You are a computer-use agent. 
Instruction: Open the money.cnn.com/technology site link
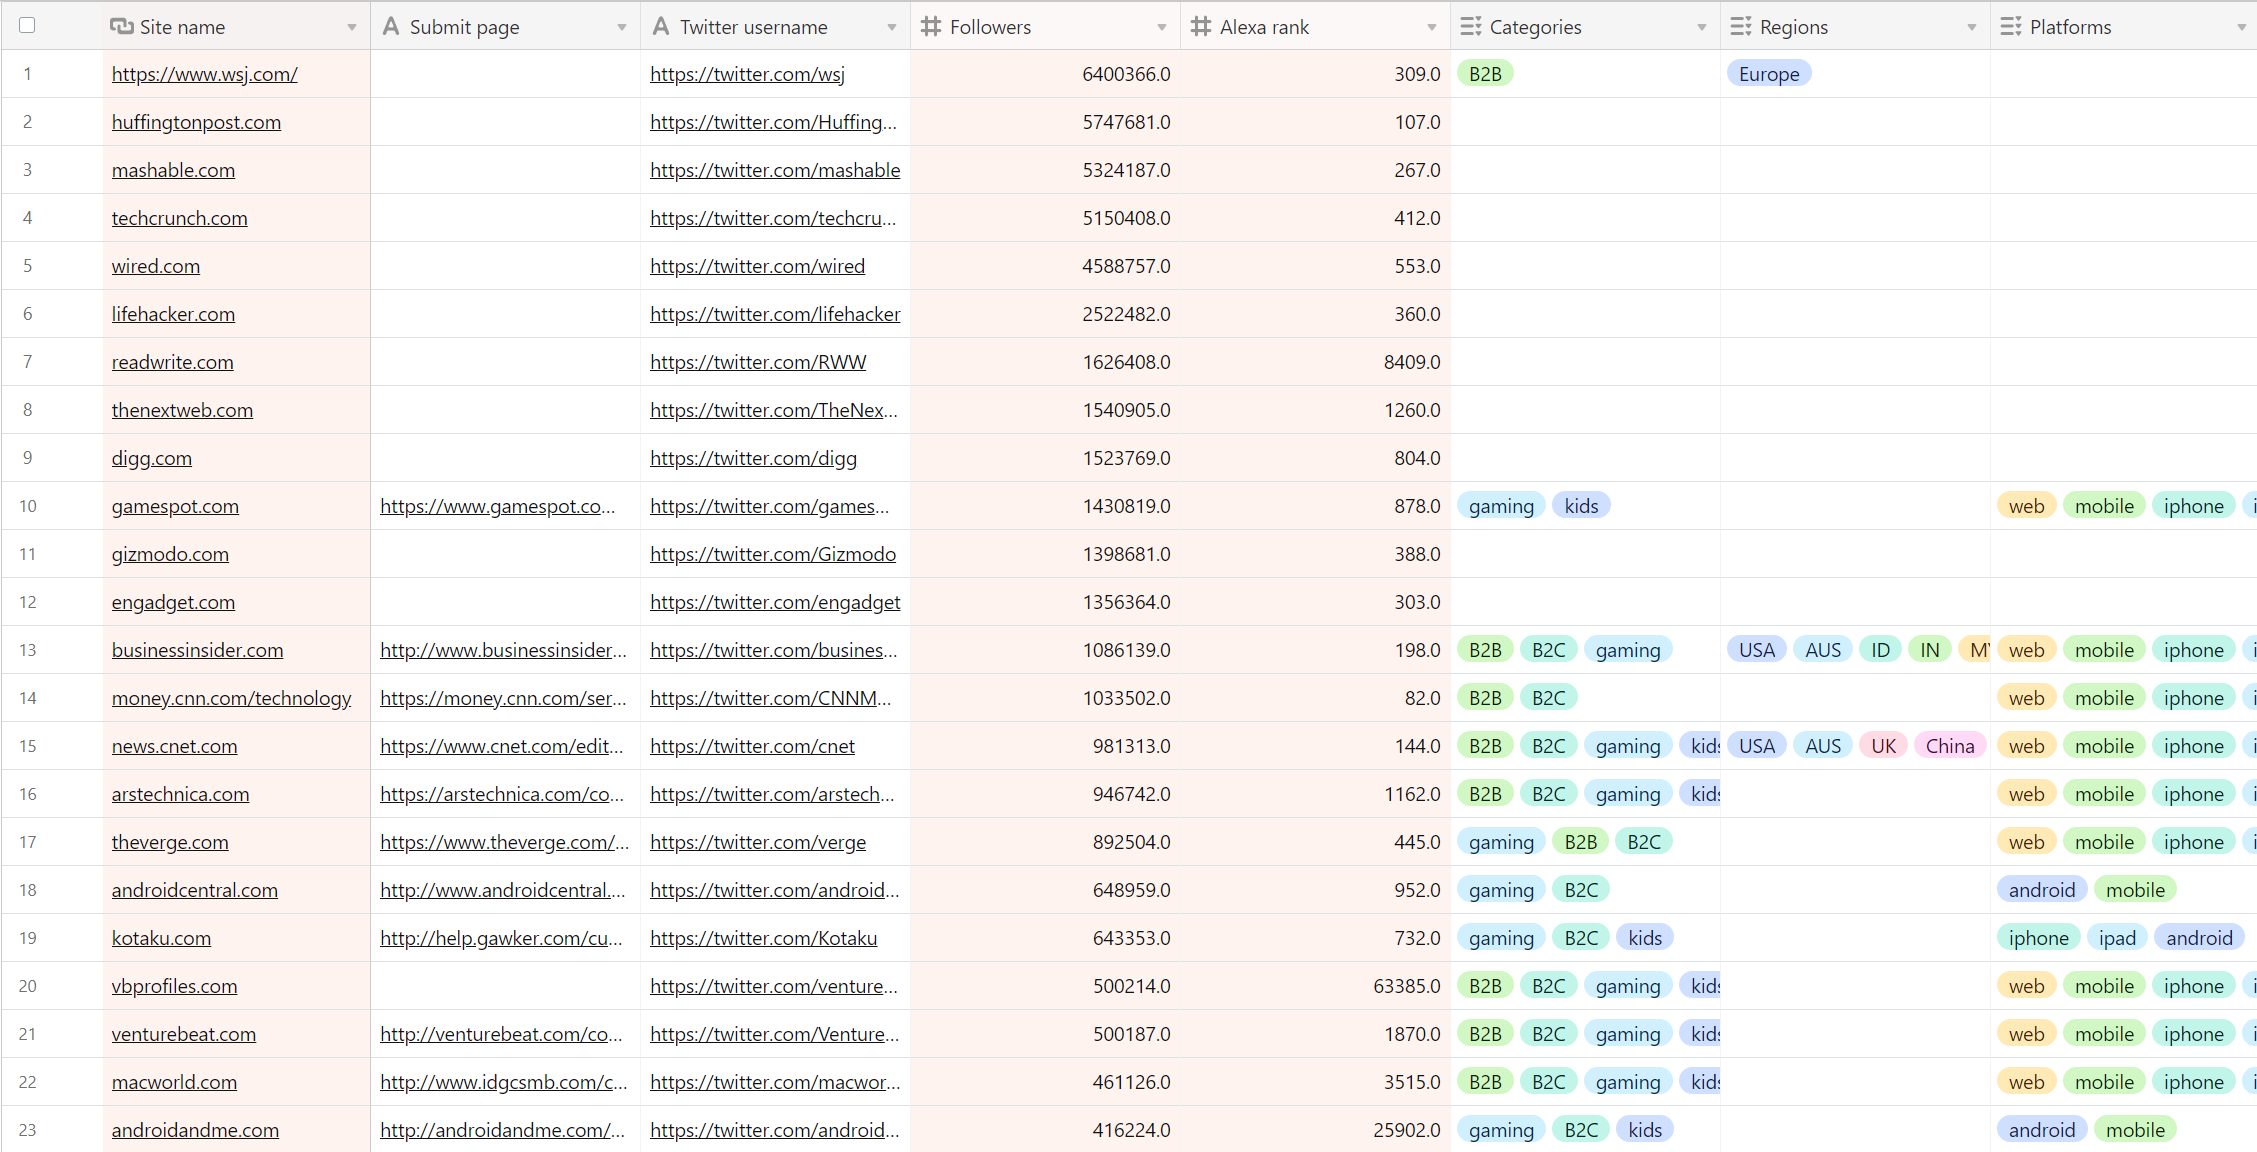231,698
